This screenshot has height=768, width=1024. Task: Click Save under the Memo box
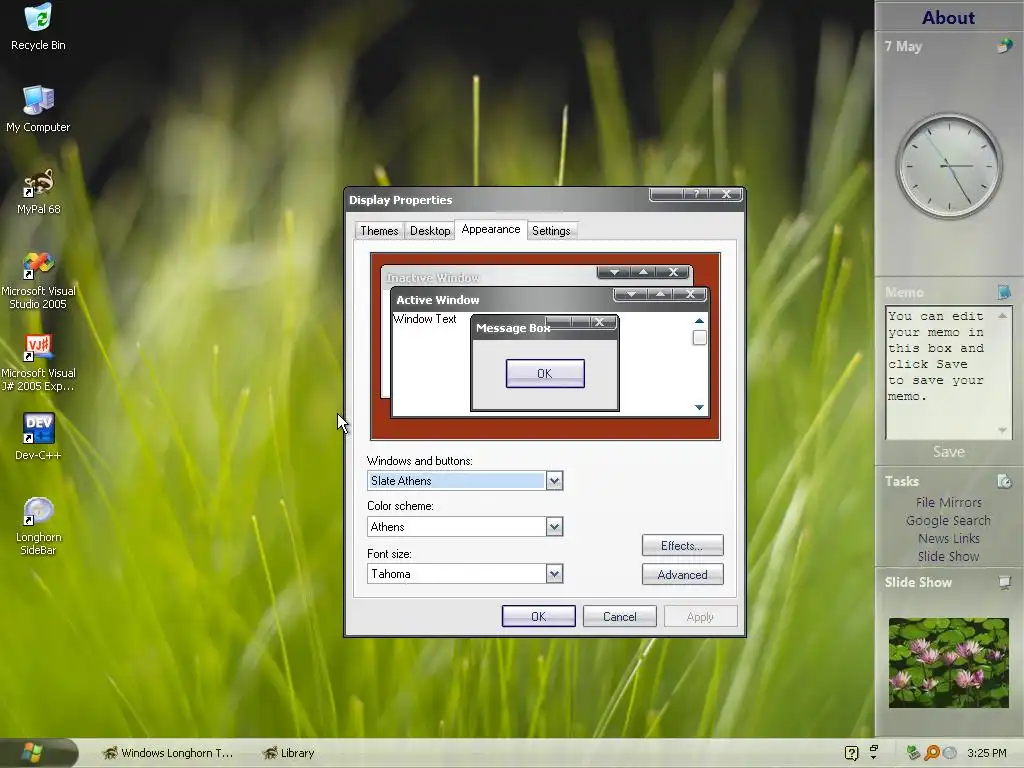click(949, 452)
